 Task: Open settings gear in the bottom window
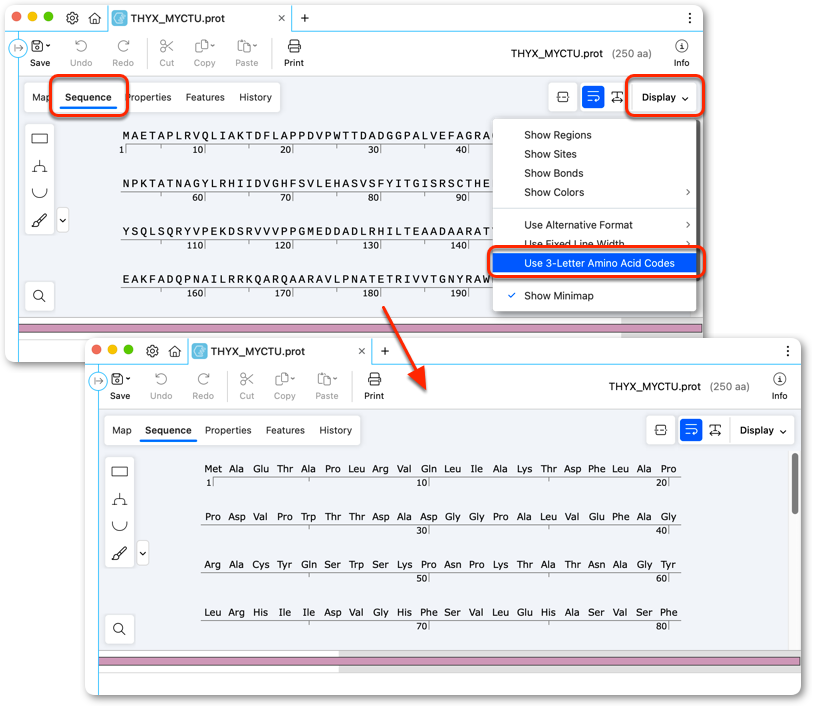[153, 351]
